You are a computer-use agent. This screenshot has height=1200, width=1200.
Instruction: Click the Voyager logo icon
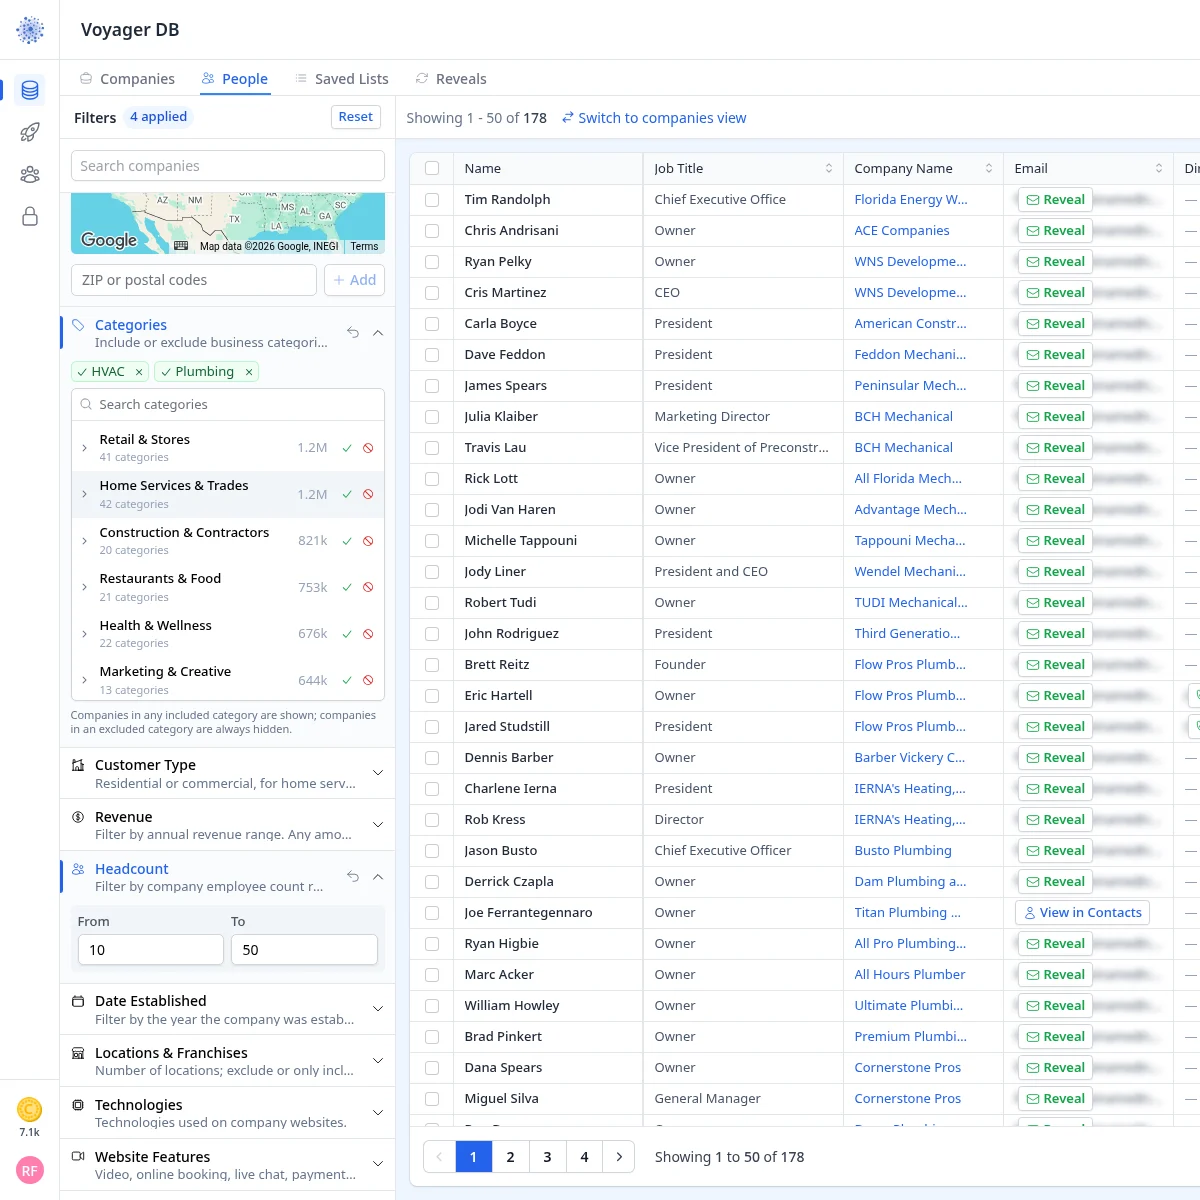coord(30,30)
